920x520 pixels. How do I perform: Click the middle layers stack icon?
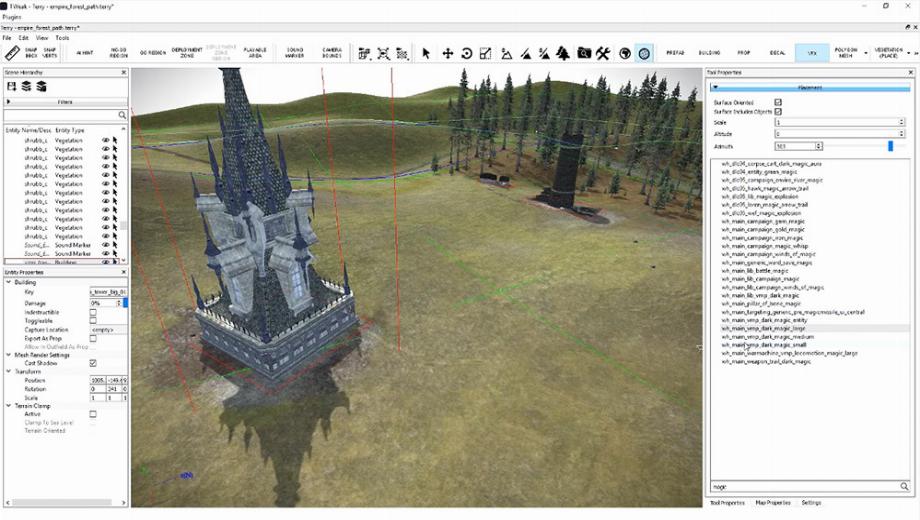(26, 86)
